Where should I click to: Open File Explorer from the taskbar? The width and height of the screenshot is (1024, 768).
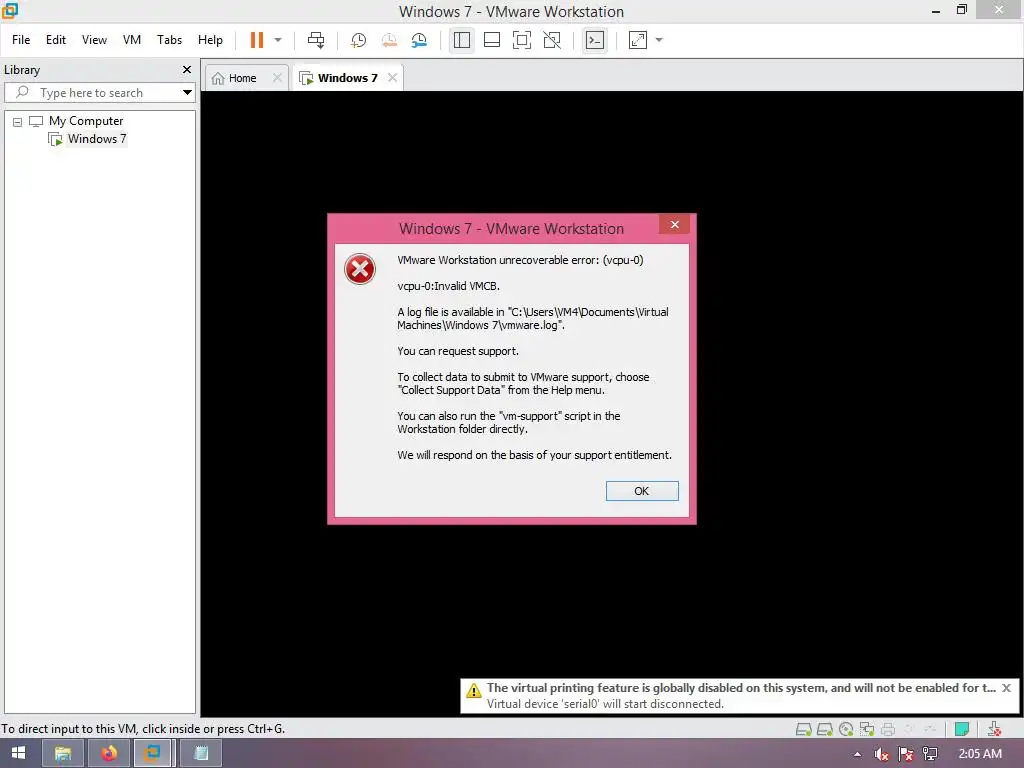coord(63,754)
